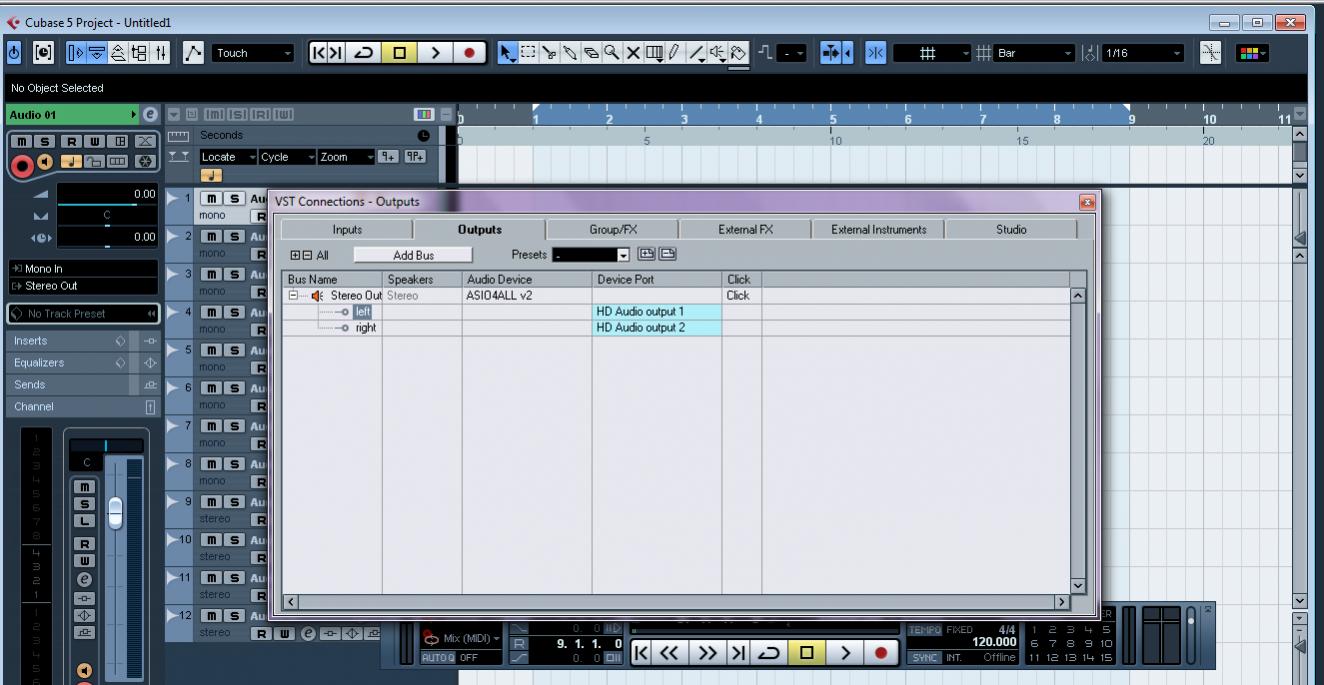Select the Range Selection tool
The image size is (1324, 685).
pos(527,53)
